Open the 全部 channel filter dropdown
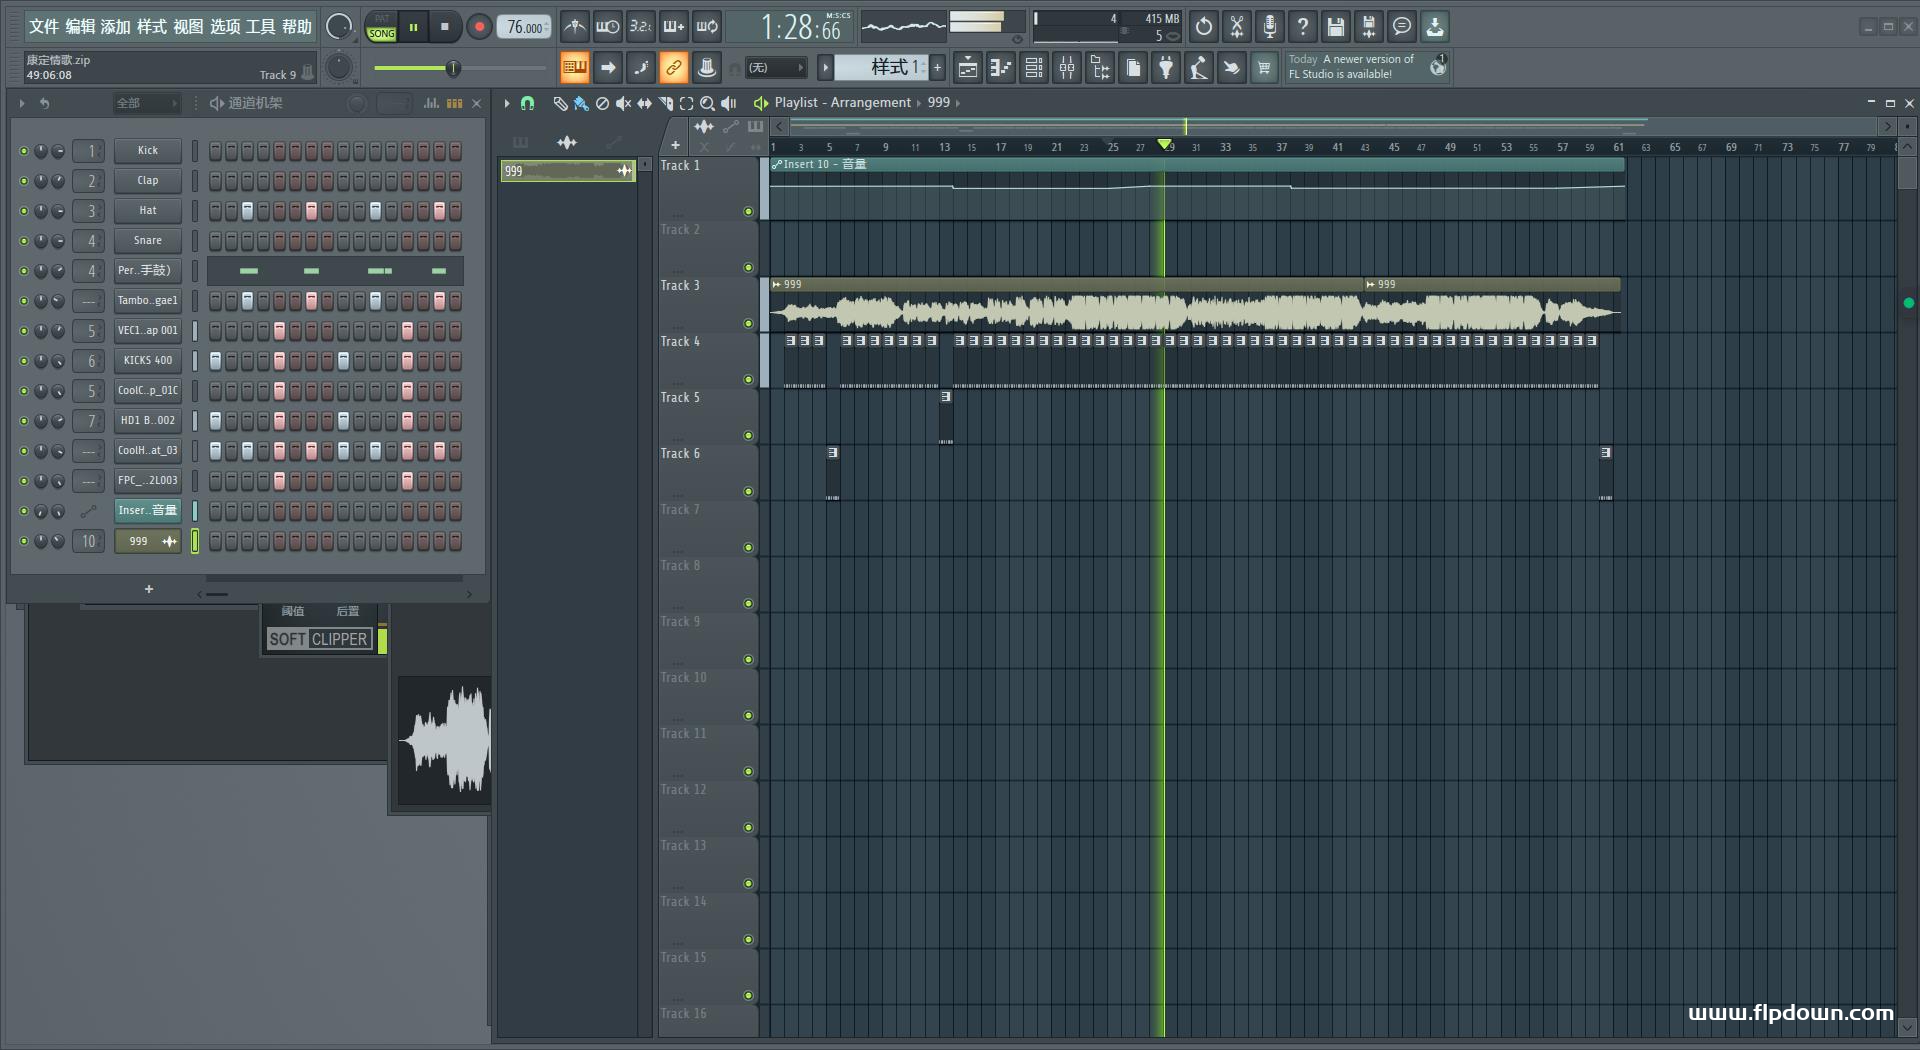The width and height of the screenshot is (1920, 1050). (x=146, y=103)
